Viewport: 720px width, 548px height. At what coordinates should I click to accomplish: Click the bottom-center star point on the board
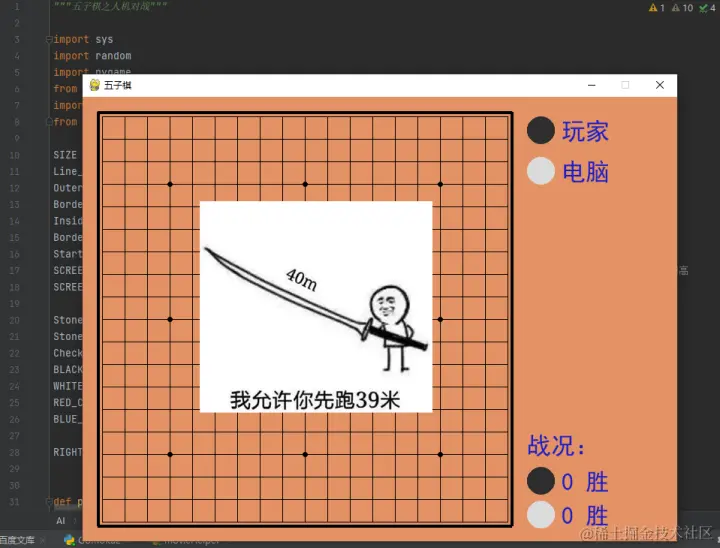305,454
